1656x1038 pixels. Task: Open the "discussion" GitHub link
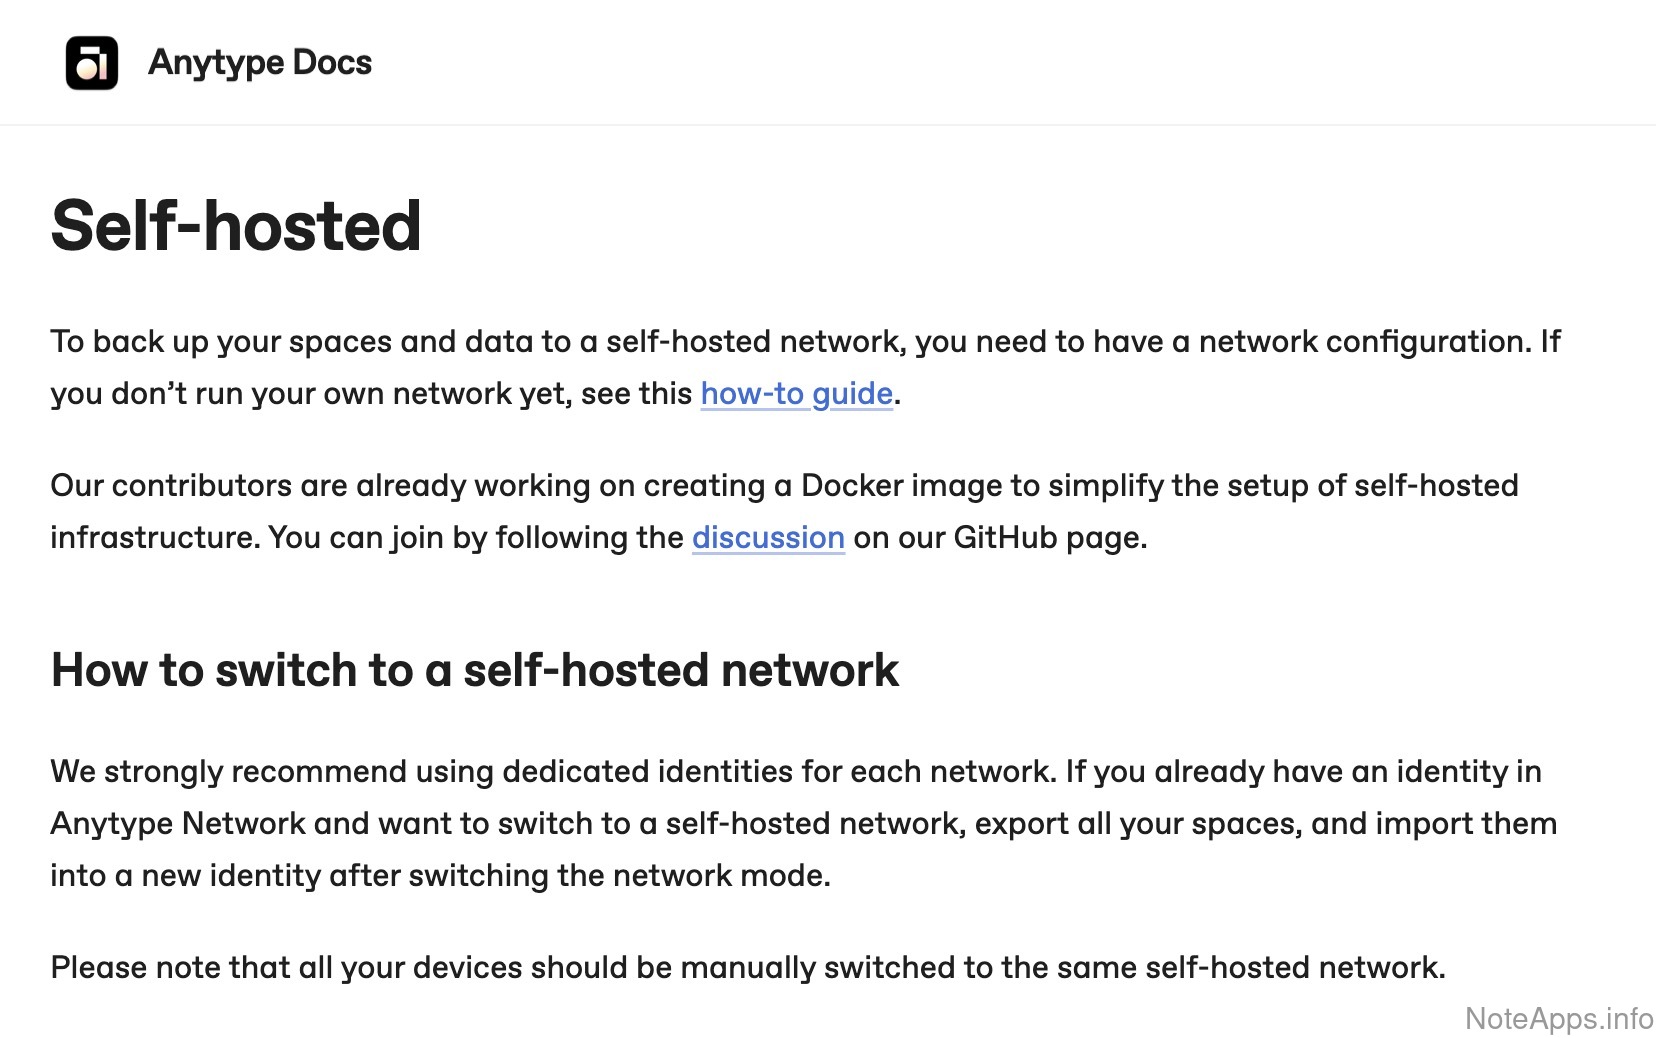768,538
